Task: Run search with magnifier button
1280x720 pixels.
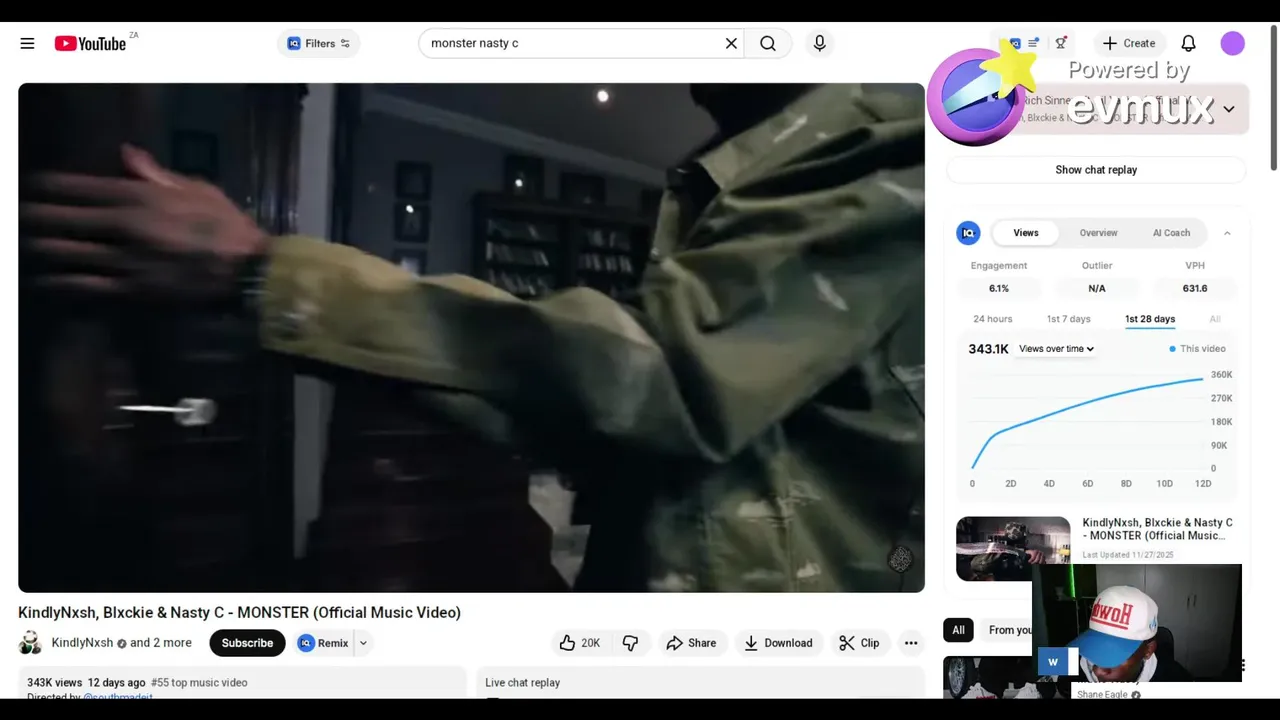Action: point(768,43)
